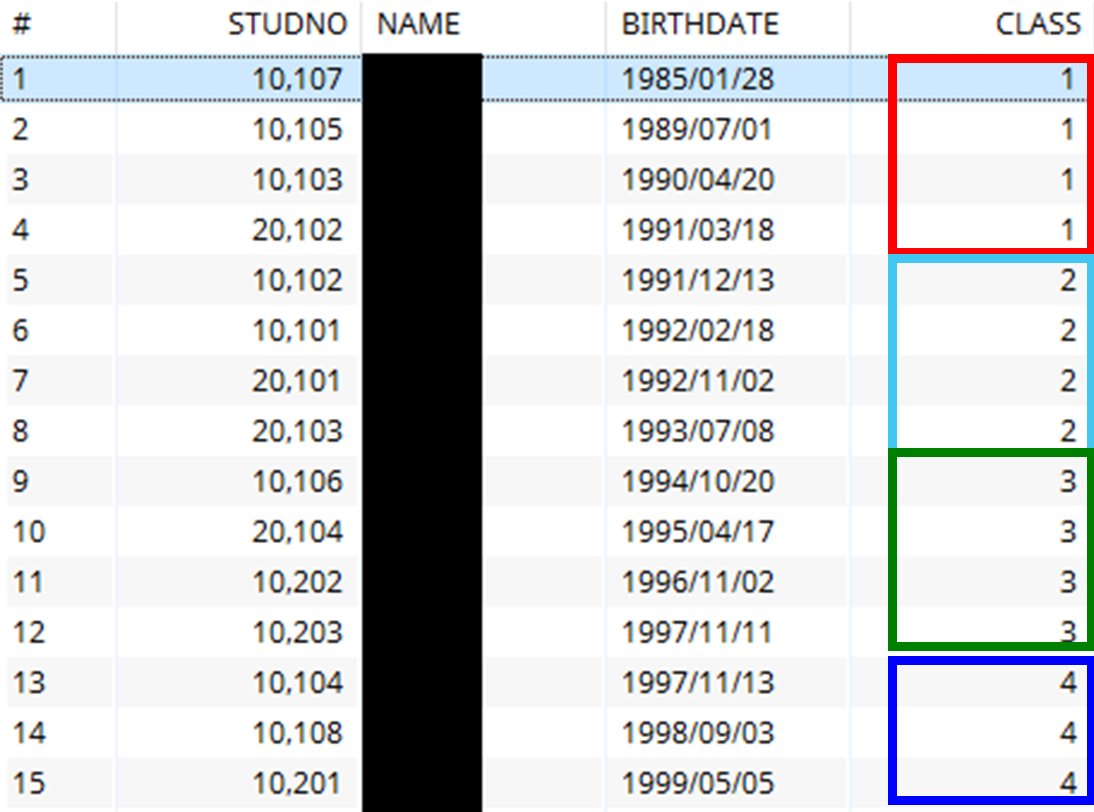1094x812 pixels.
Task: Click birthdate 1996/11/02
Action: tap(698, 581)
